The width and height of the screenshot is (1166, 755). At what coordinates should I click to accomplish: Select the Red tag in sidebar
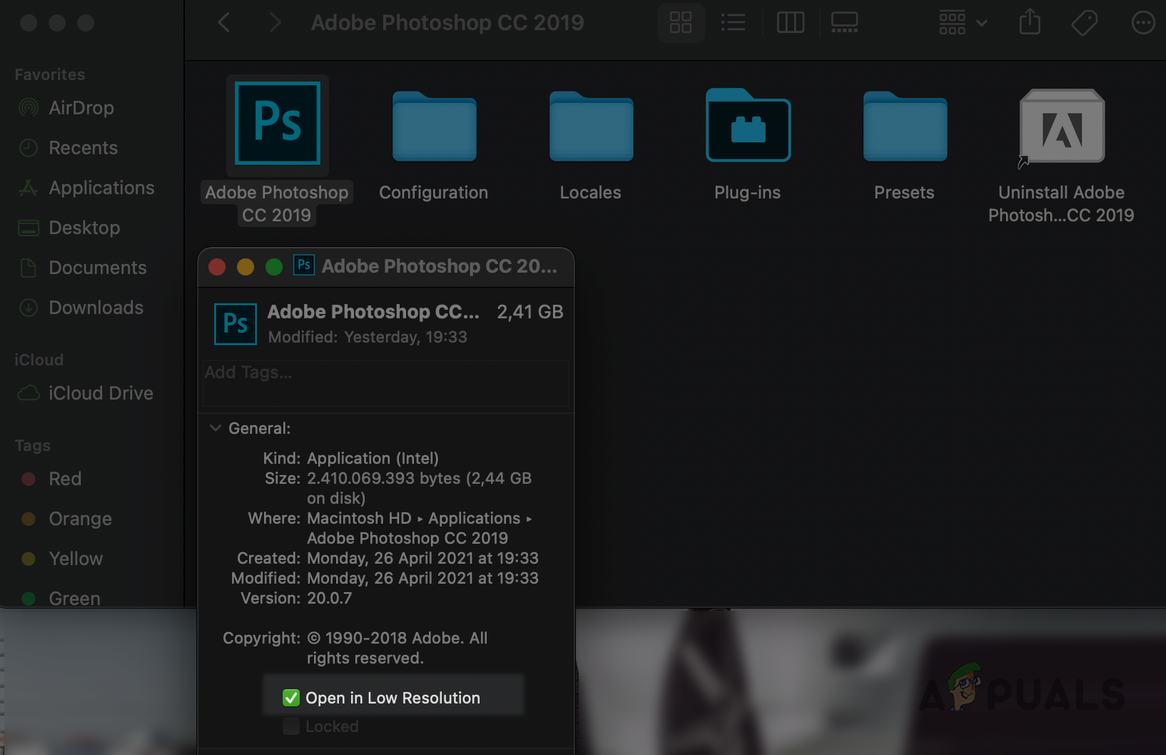pos(65,479)
